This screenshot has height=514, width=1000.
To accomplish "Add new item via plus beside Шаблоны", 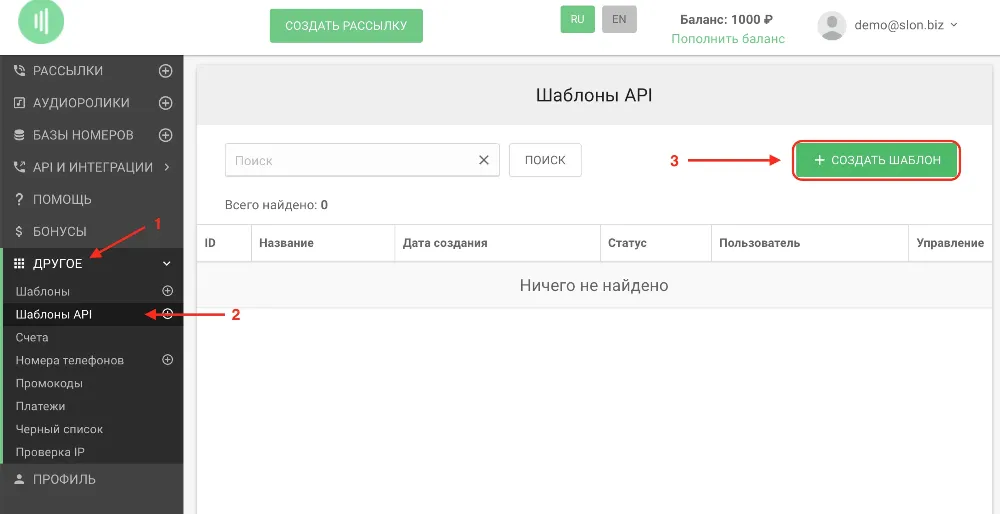I will point(168,291).
